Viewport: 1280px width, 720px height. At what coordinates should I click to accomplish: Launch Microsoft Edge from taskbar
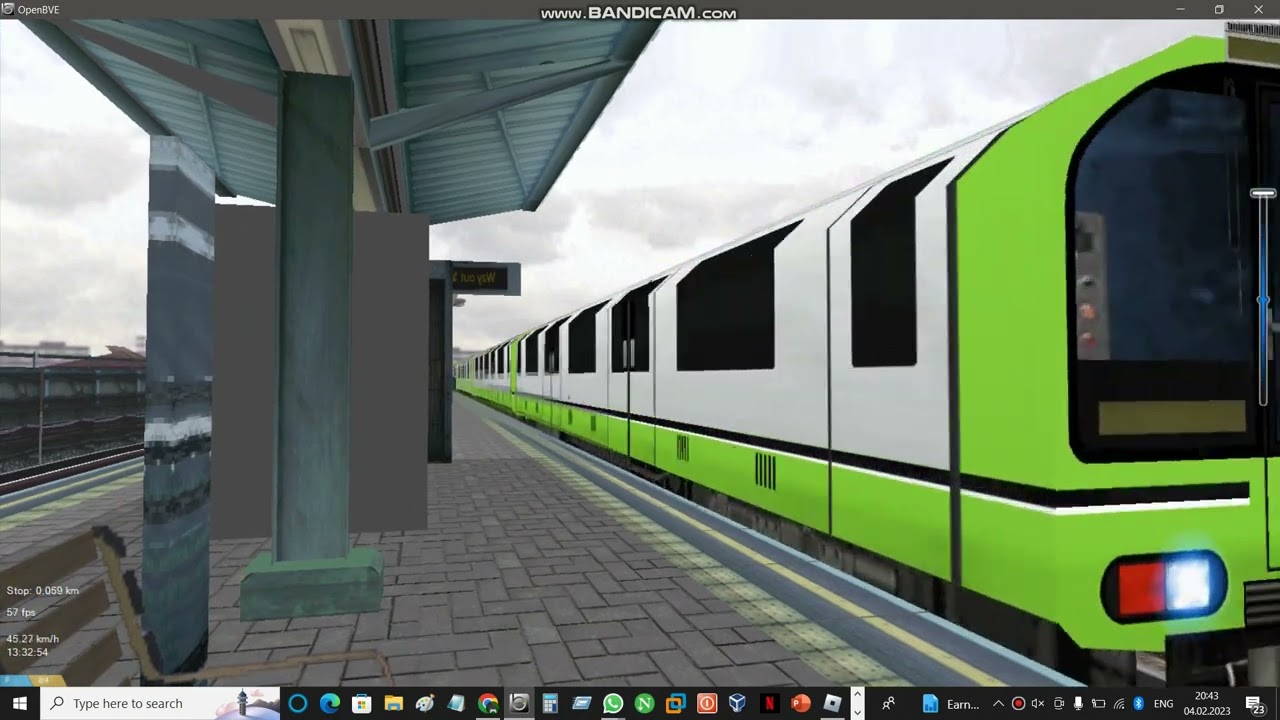329,703
